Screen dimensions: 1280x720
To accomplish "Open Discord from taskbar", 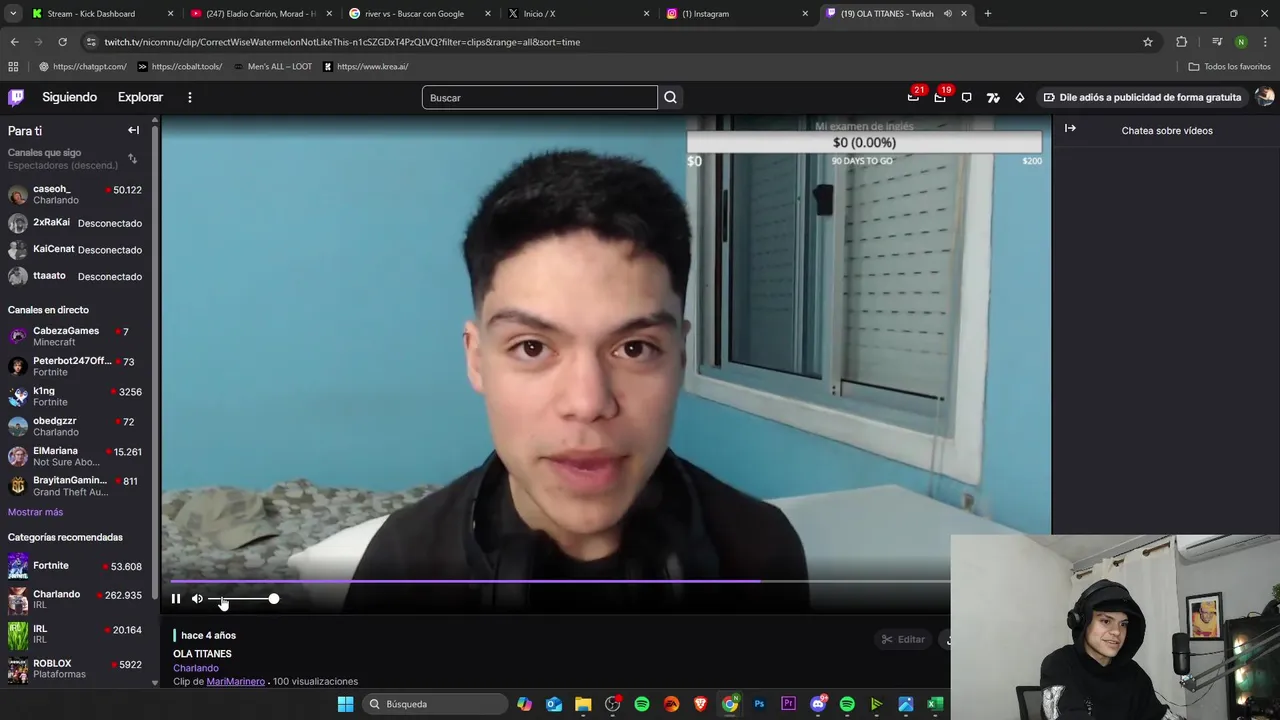I will (818, 704).
